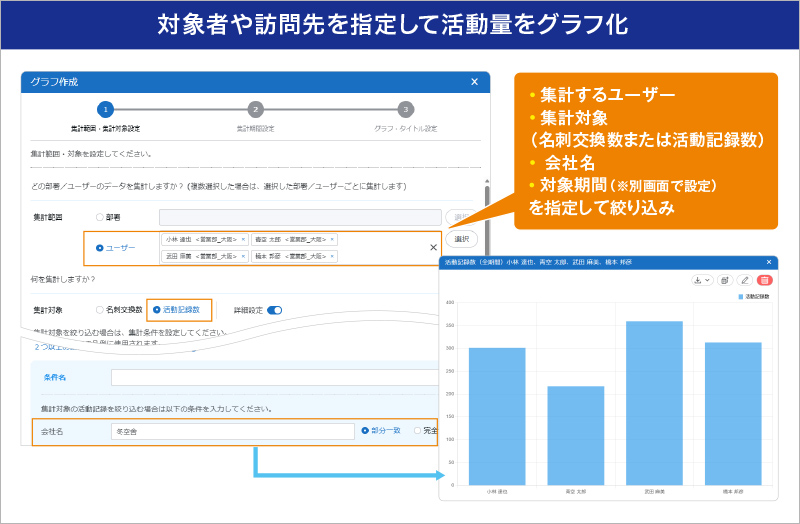
Task: Select the 部分一致 radio option
Action: pos(365,431)
